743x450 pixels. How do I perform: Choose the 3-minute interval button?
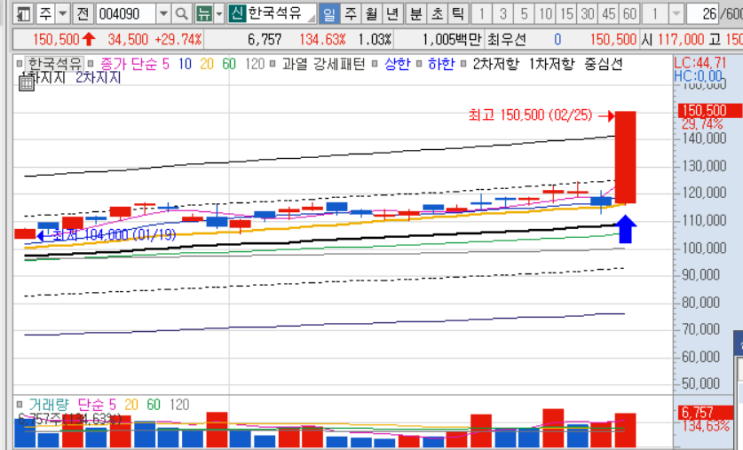point(503,14)
